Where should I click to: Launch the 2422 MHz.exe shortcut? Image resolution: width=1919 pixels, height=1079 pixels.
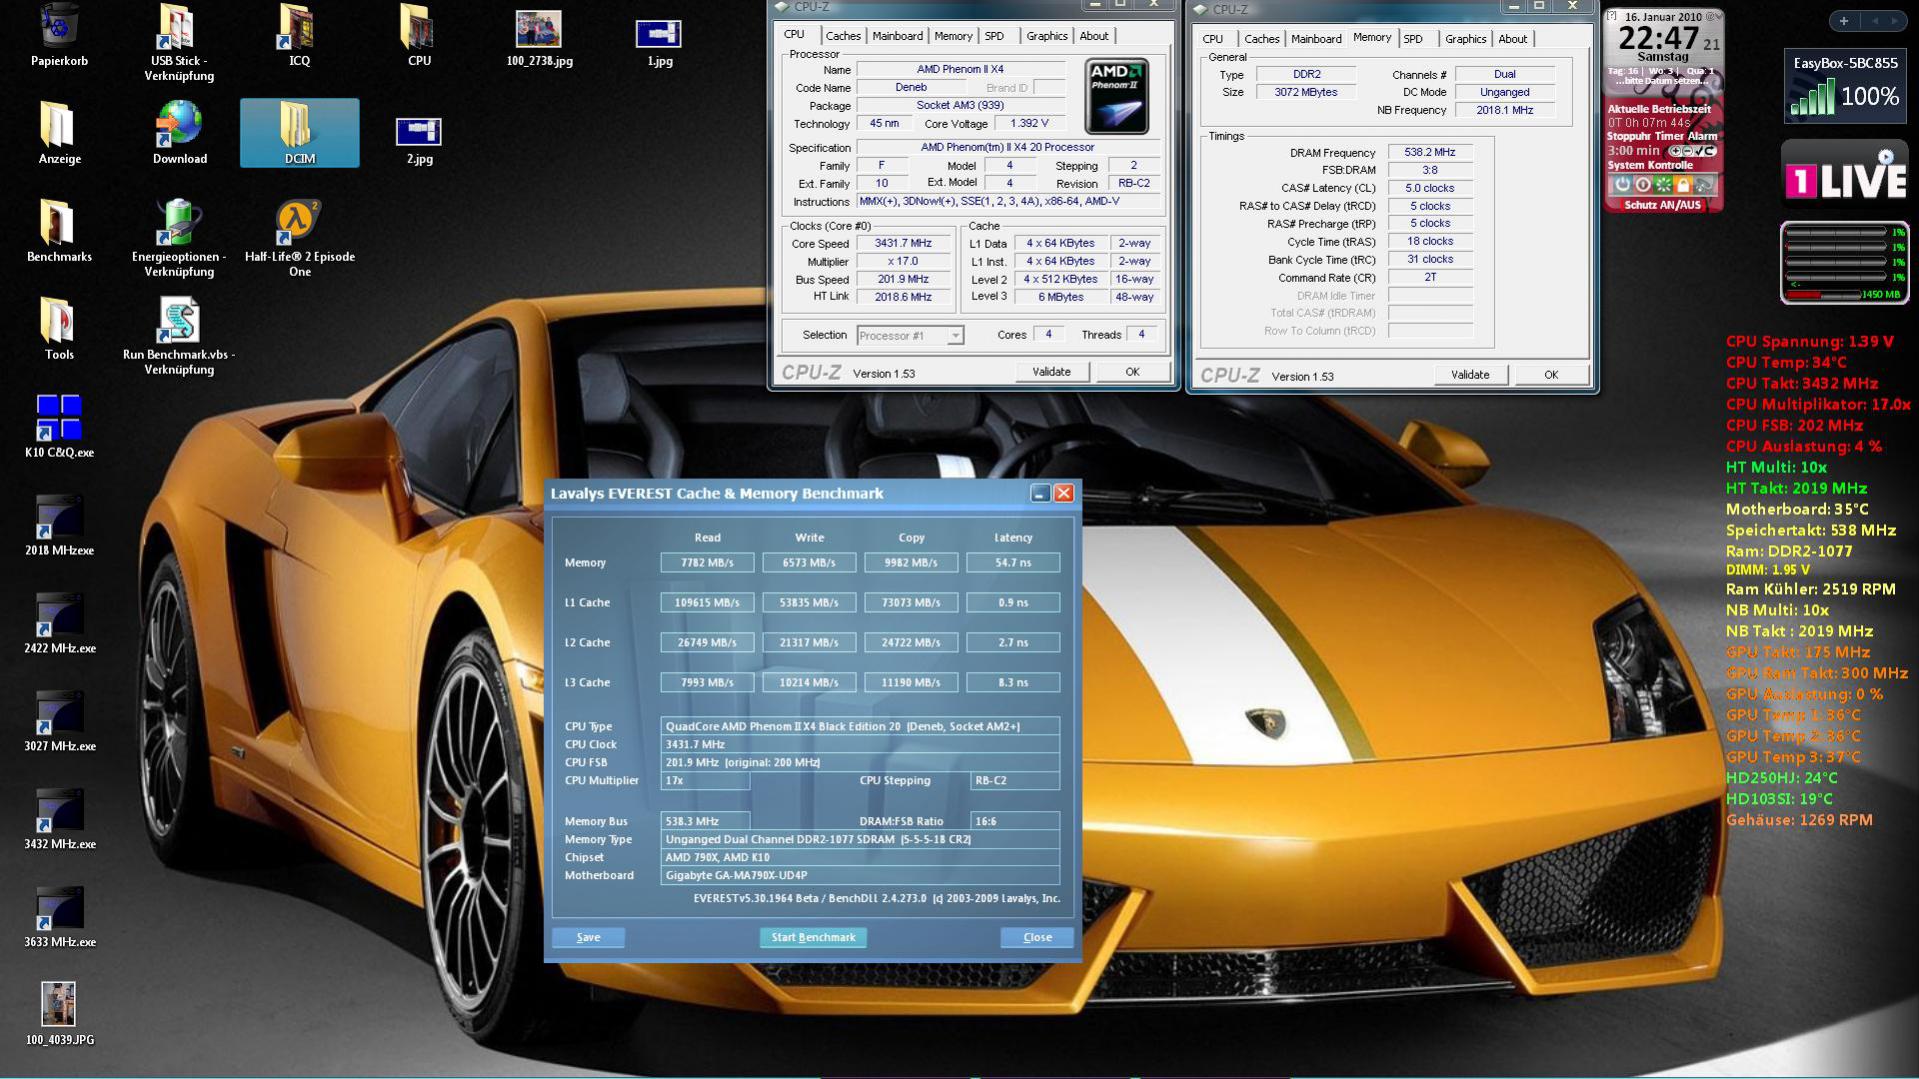click(59, 623)
